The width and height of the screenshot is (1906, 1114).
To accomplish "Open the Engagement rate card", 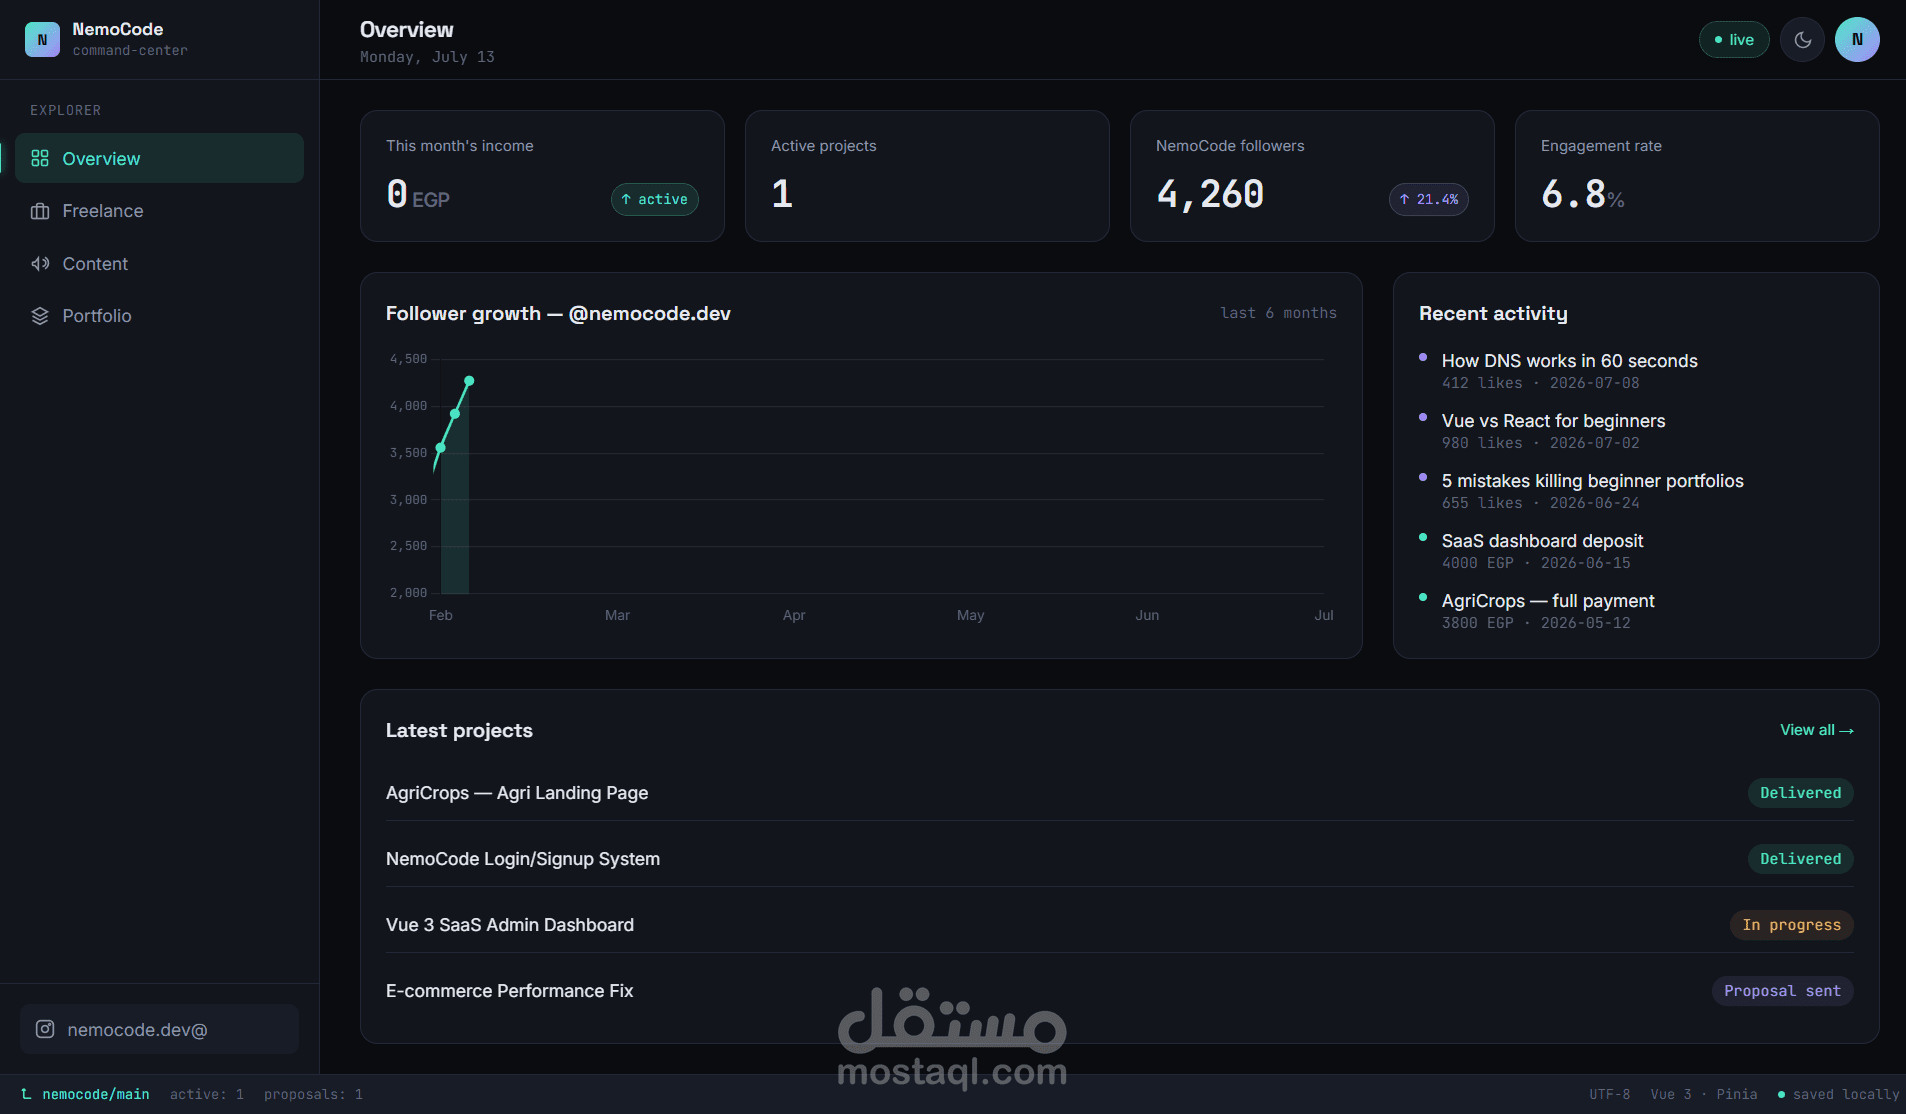I will 1697,176.
